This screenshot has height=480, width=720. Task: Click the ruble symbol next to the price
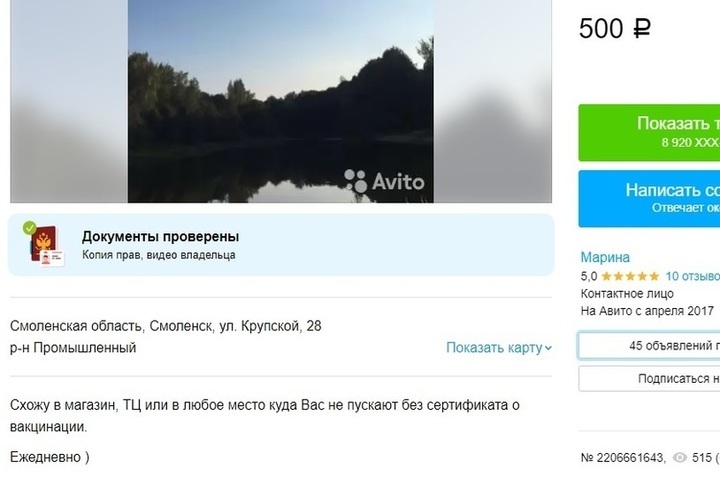[641, 29]
